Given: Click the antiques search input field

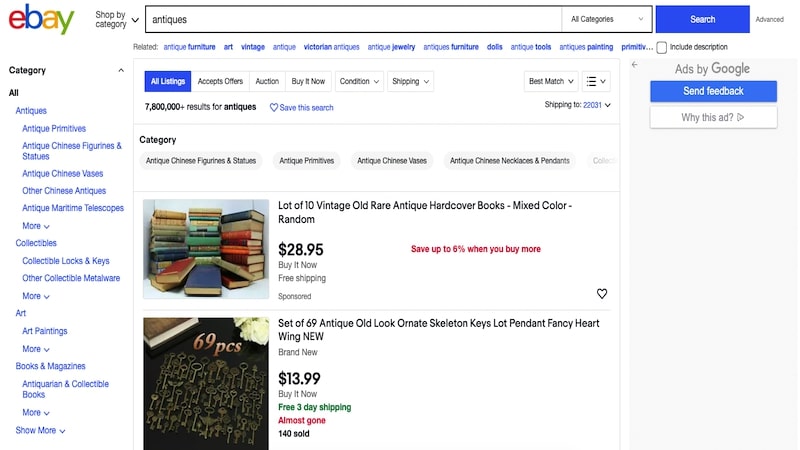Looking at the screenshot, I should pos(354,19).
